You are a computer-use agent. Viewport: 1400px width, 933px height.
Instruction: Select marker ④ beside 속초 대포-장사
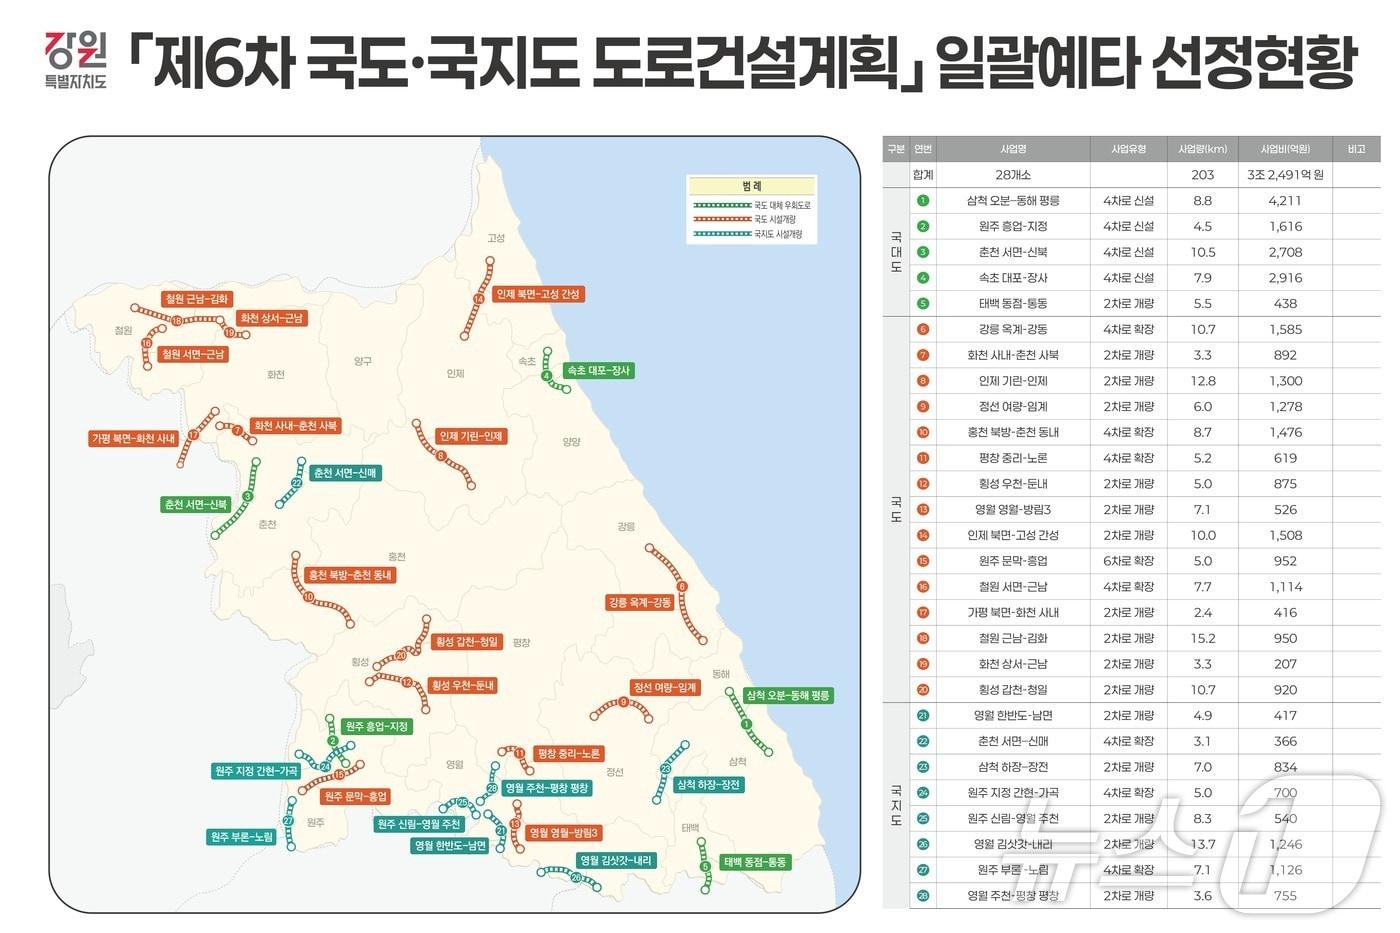[546, 376]
